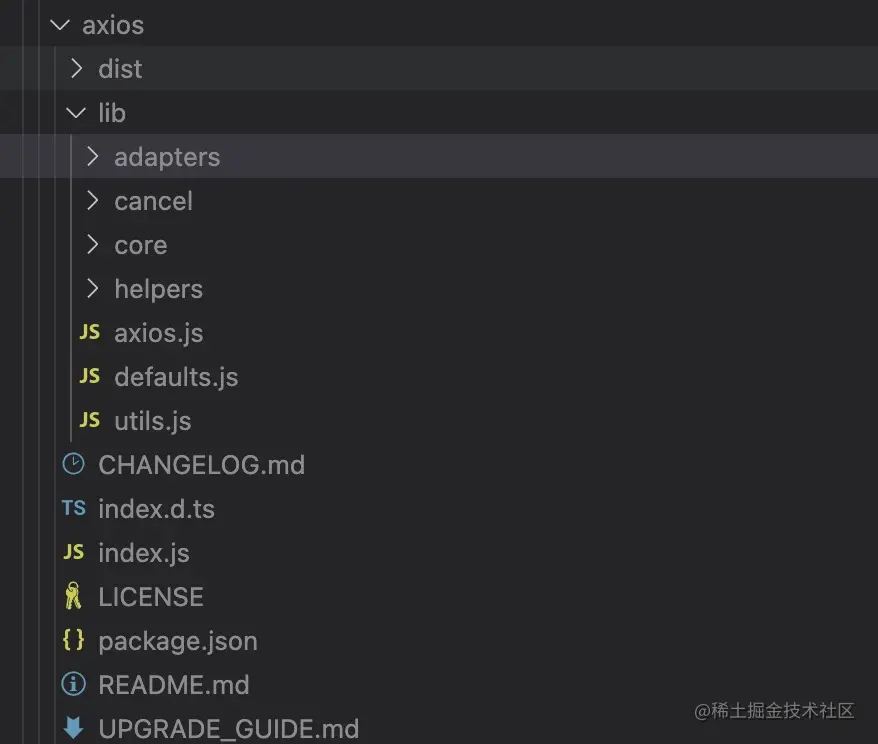This screenshot has height=744, width=878.
Task: Click the JS icon beside axios.js
Action: click(90, 333)
